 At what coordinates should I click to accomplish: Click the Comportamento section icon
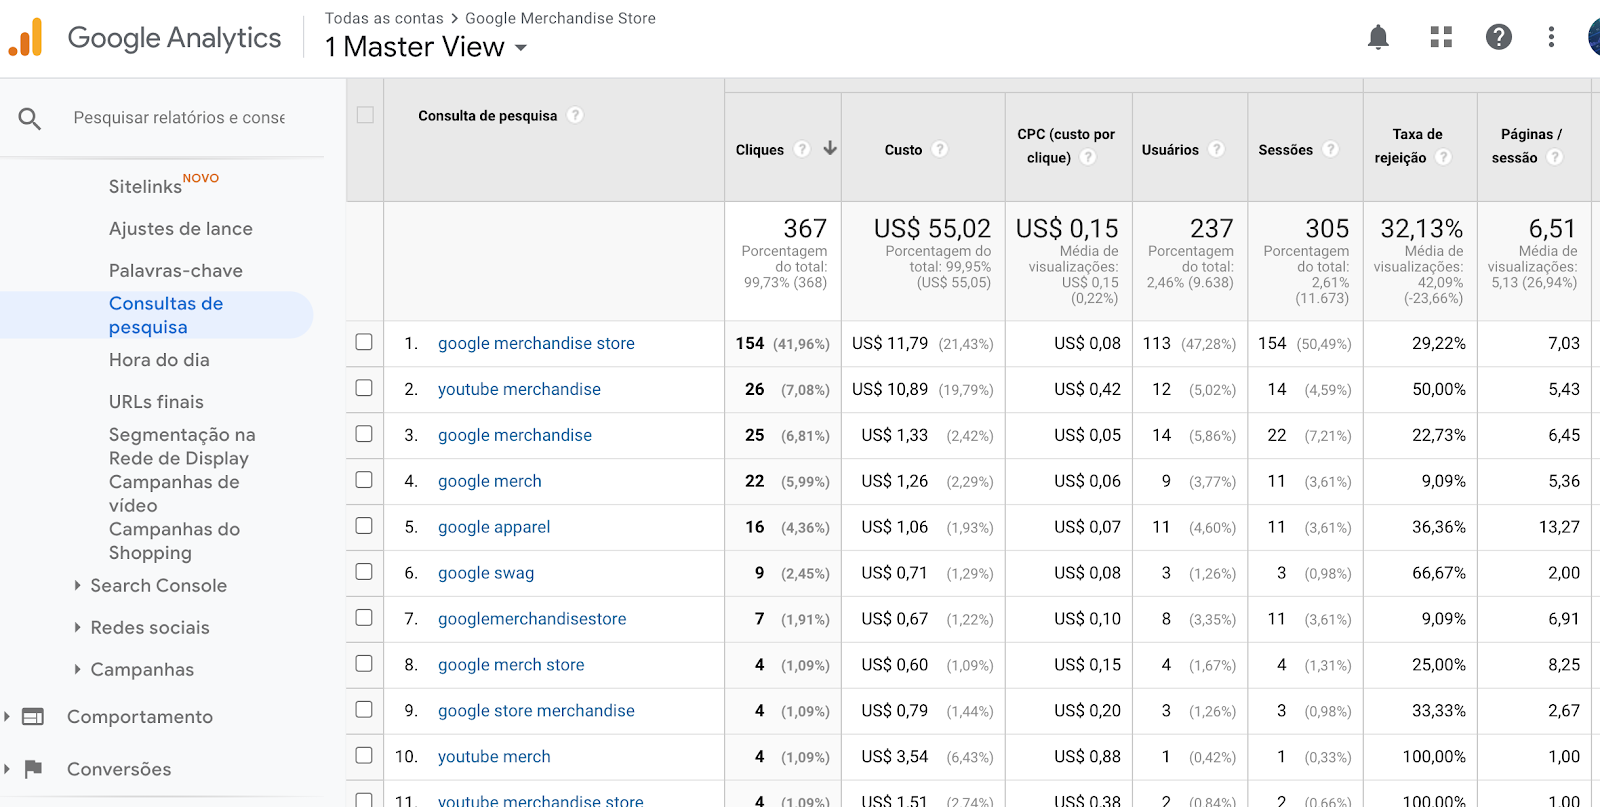click(x=33, y=717)
